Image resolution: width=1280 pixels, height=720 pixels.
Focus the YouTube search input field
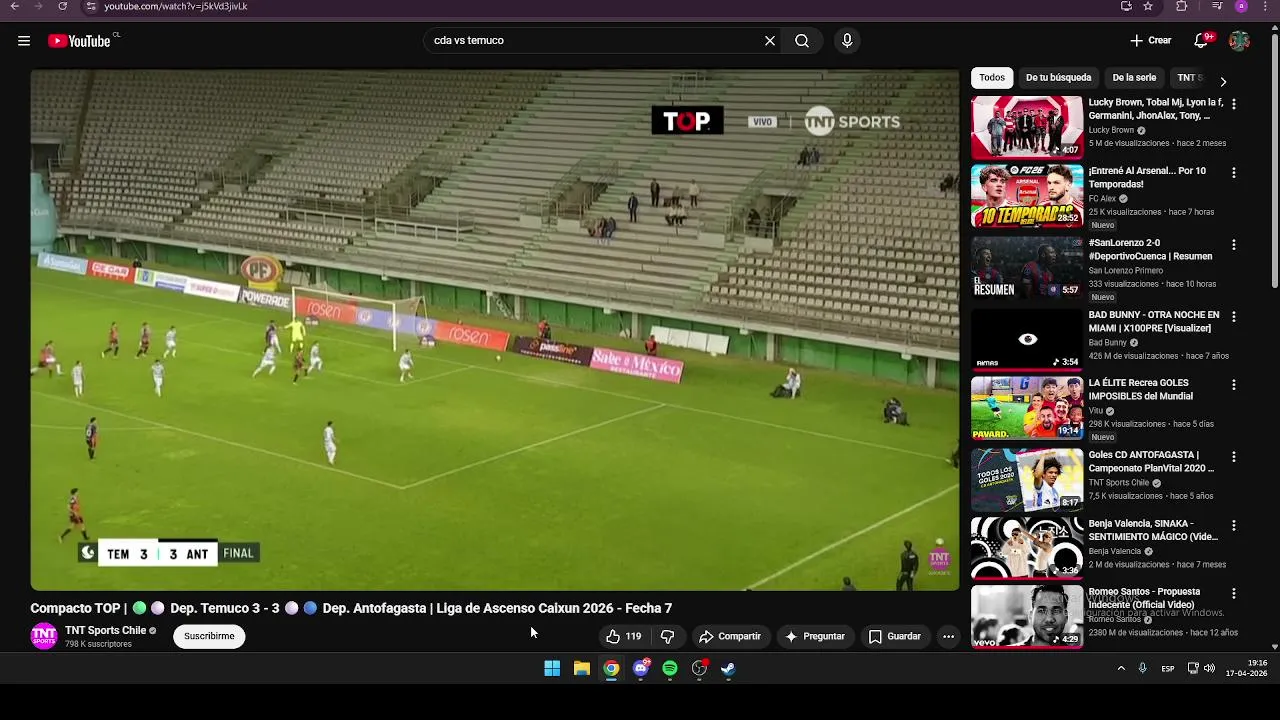point(595,41)
